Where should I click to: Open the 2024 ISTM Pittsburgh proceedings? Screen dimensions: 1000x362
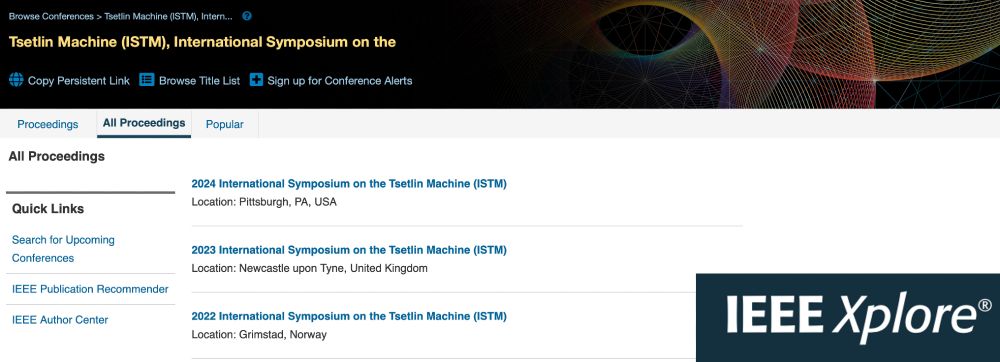click(x=349, y=184)
